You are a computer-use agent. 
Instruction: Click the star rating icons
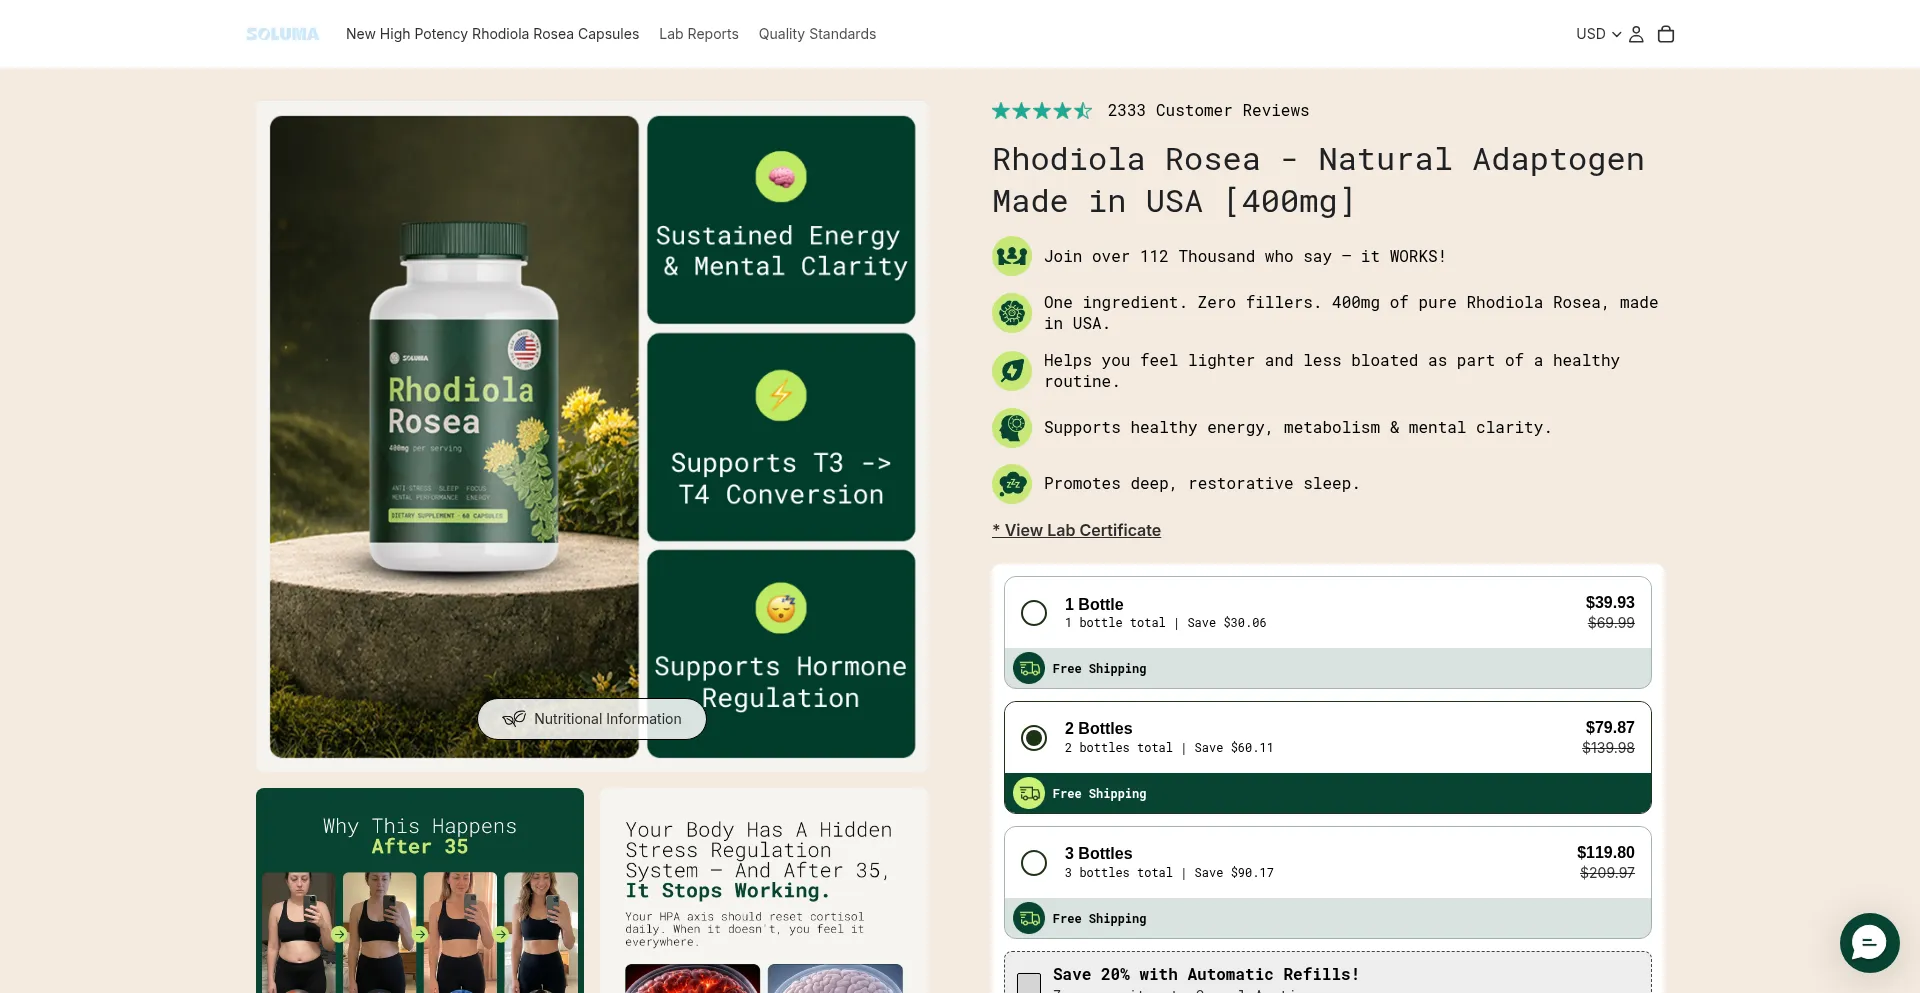tap(1042, 111)
